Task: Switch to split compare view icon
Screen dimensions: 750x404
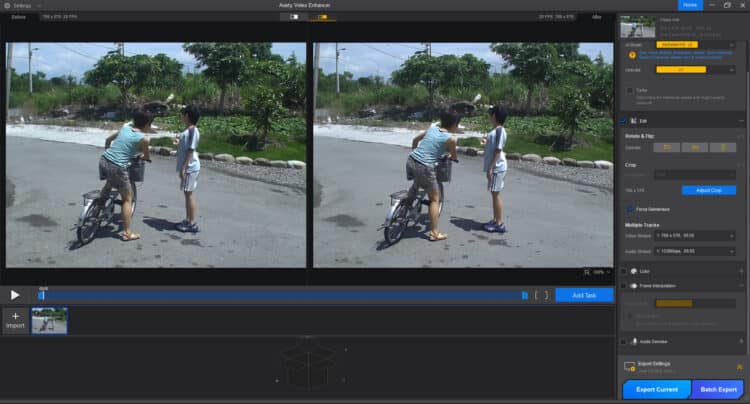Action: 294,17
